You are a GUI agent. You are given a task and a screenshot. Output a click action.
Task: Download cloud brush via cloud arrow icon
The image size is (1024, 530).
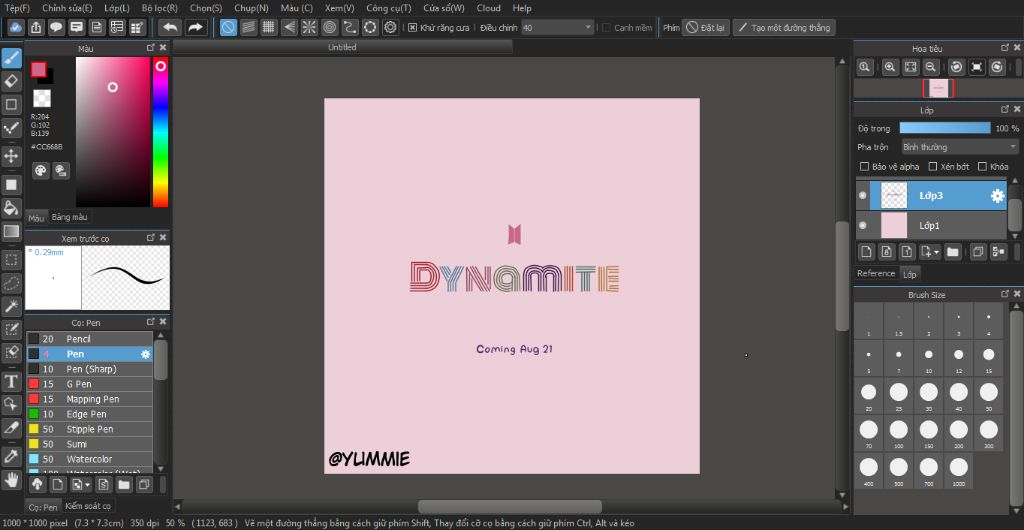click(37, 484)
